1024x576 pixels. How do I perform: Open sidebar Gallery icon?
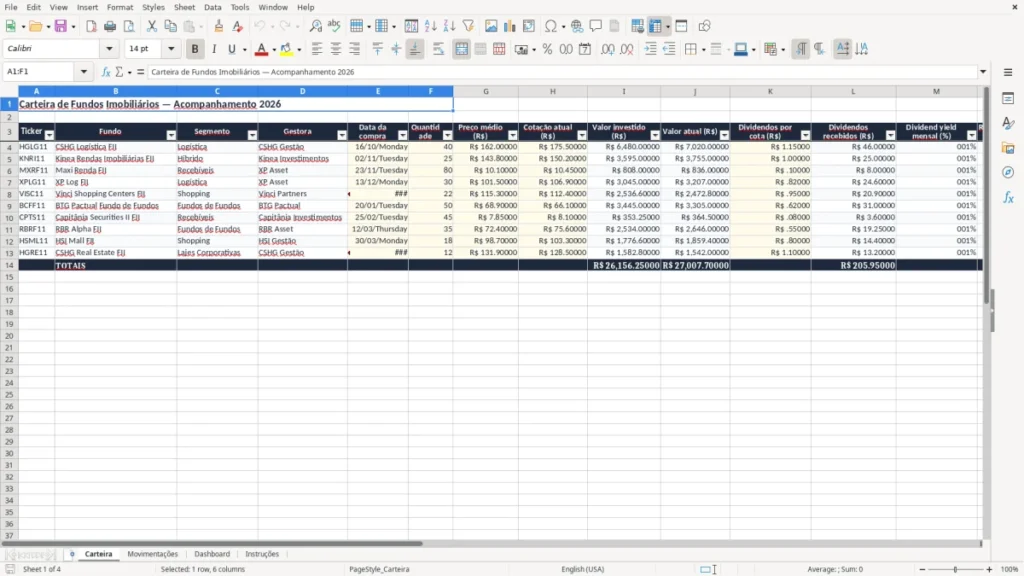coord(1008,148)
